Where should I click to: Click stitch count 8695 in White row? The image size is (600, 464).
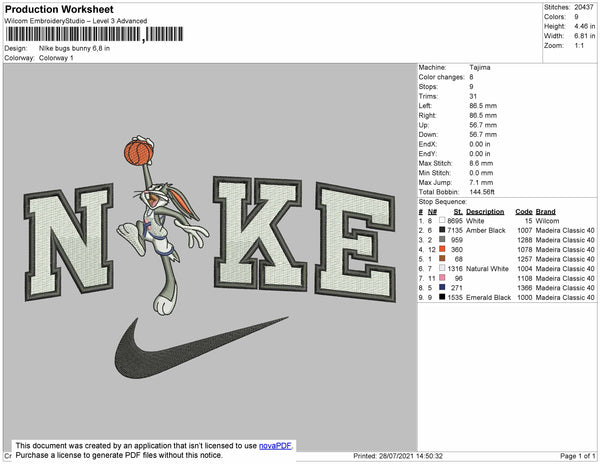coord(455,221)
